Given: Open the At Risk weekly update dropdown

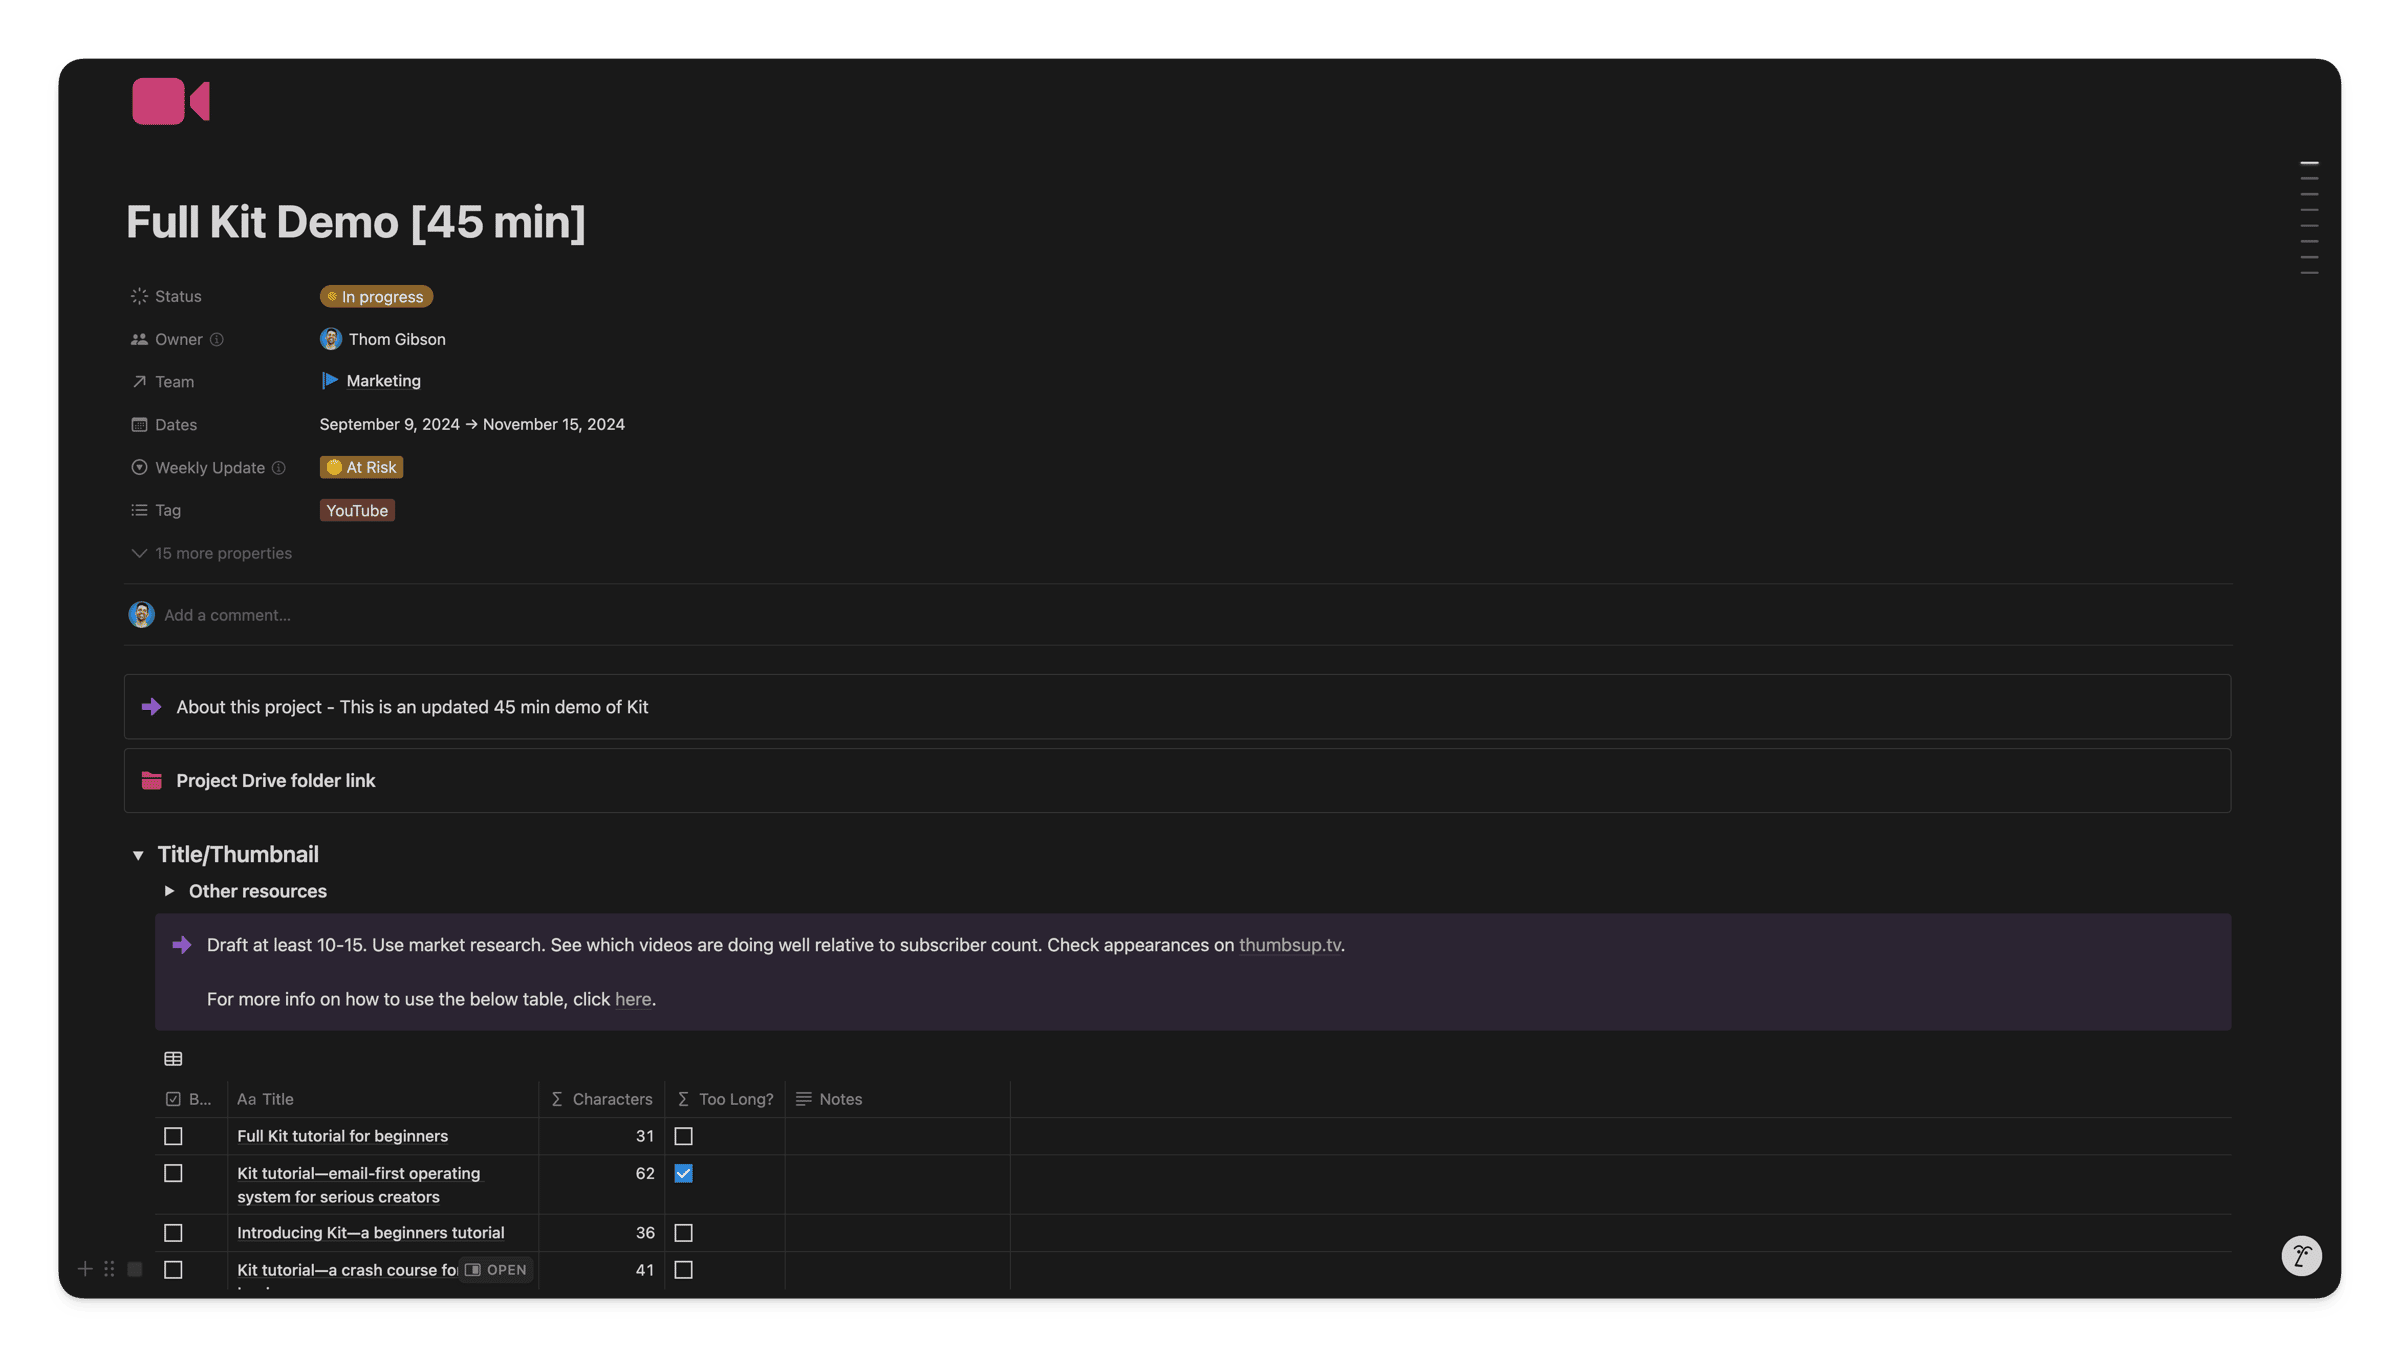Looking at the screenshot, I should (x=361, y=468).
